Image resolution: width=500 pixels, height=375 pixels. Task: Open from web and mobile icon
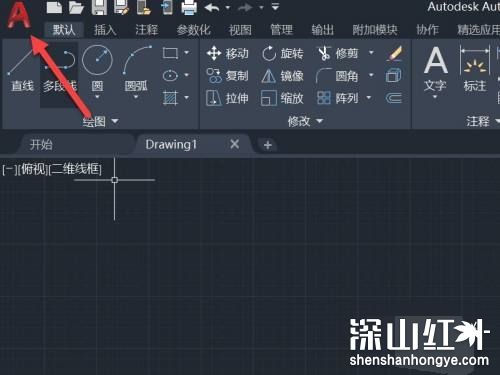144,7
